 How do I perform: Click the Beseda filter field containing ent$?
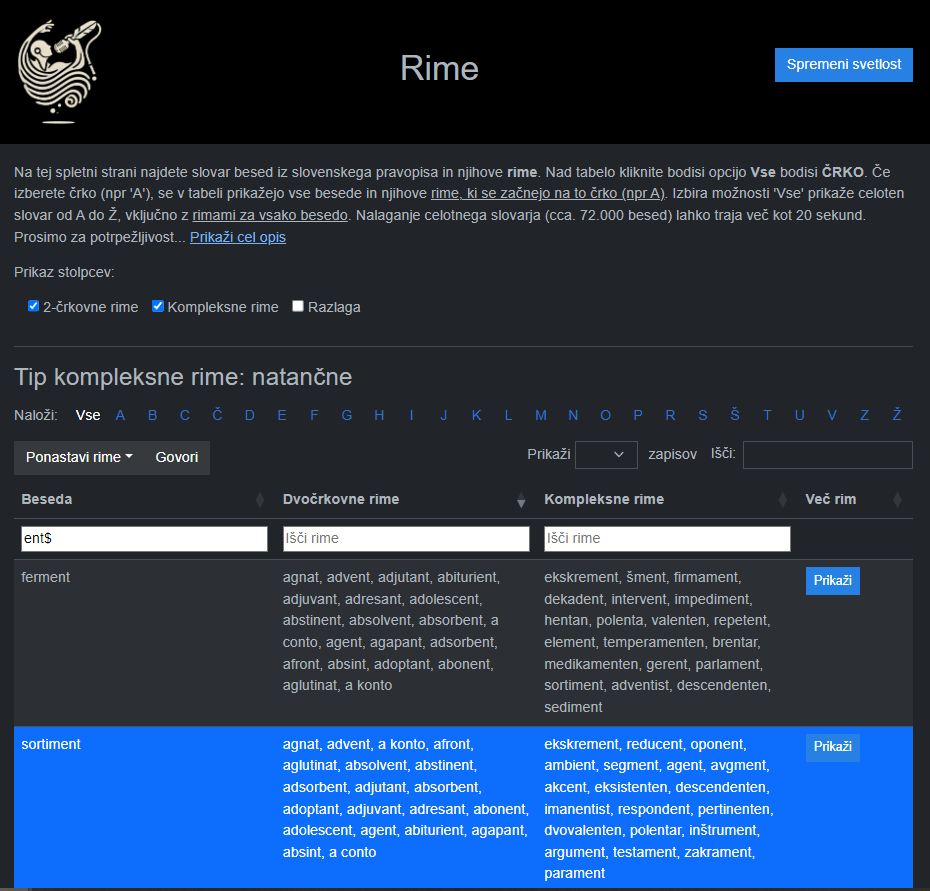pyautogui.click(x=144, y=538)
